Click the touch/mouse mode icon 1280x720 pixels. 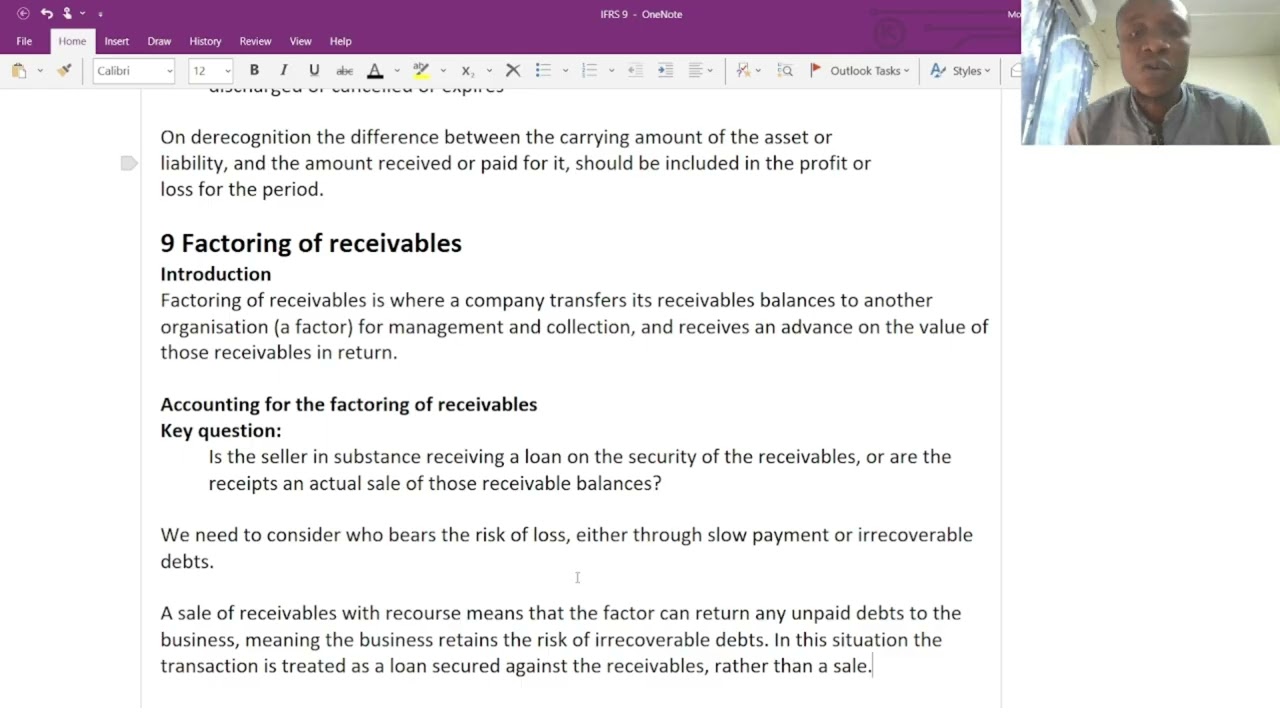coord(68,14)
